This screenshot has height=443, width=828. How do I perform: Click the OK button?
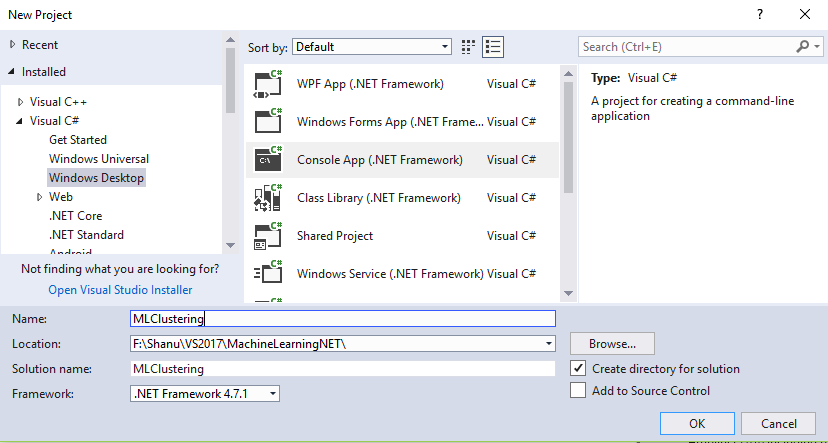(697, 423)
